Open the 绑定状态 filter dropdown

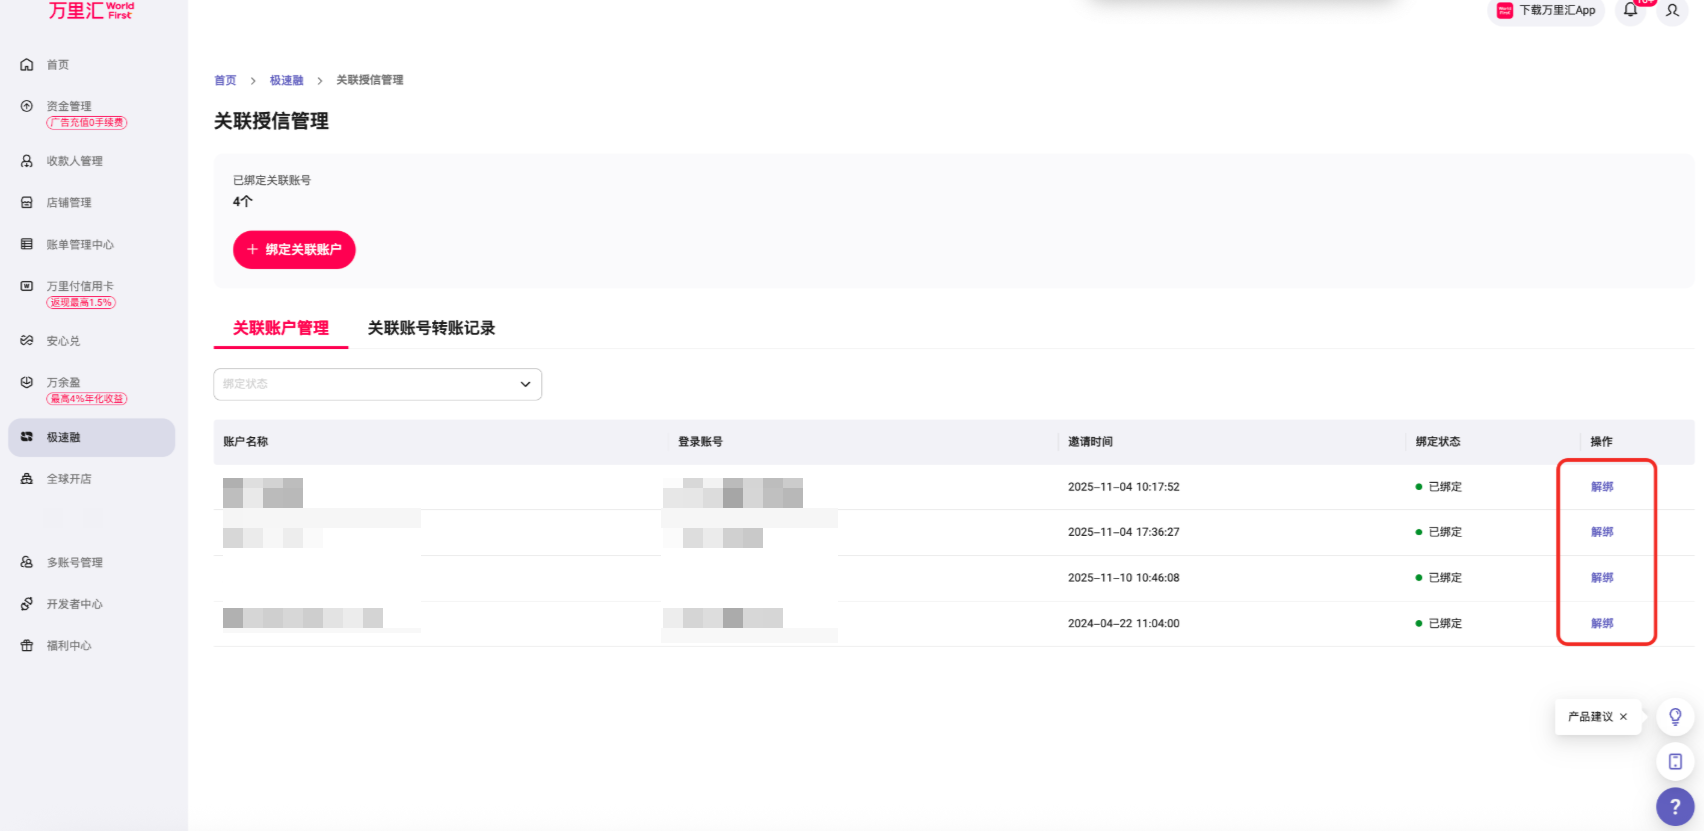tap(377, 384)
